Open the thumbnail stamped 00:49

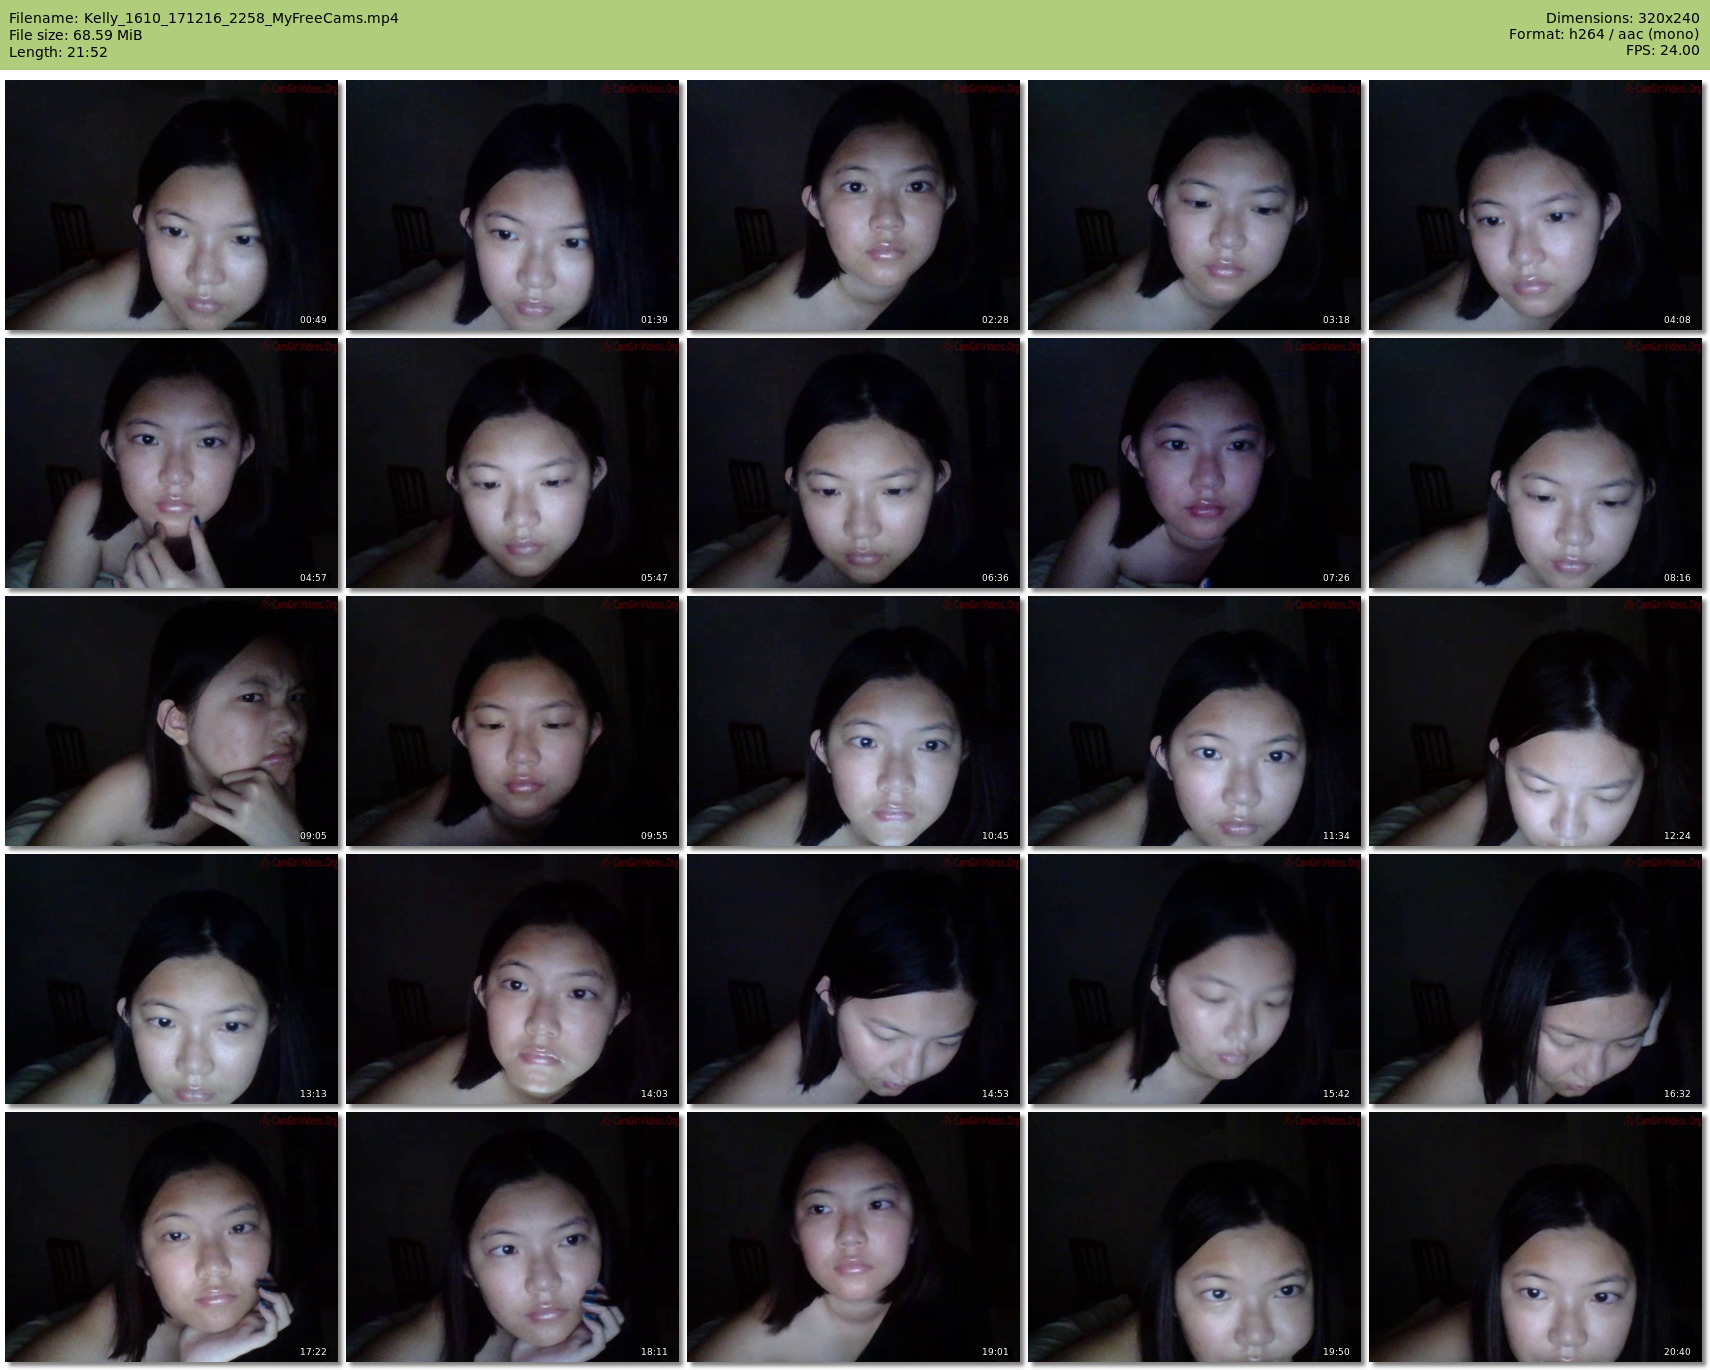tap(172, 205)
